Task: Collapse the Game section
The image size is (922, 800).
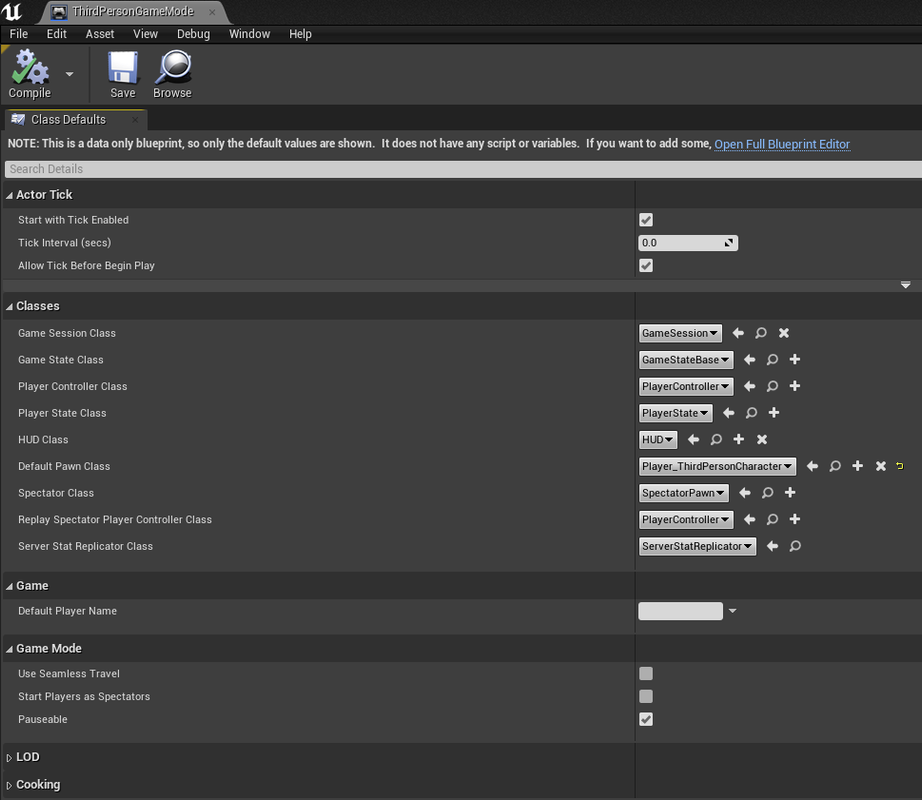Action: 9,587
